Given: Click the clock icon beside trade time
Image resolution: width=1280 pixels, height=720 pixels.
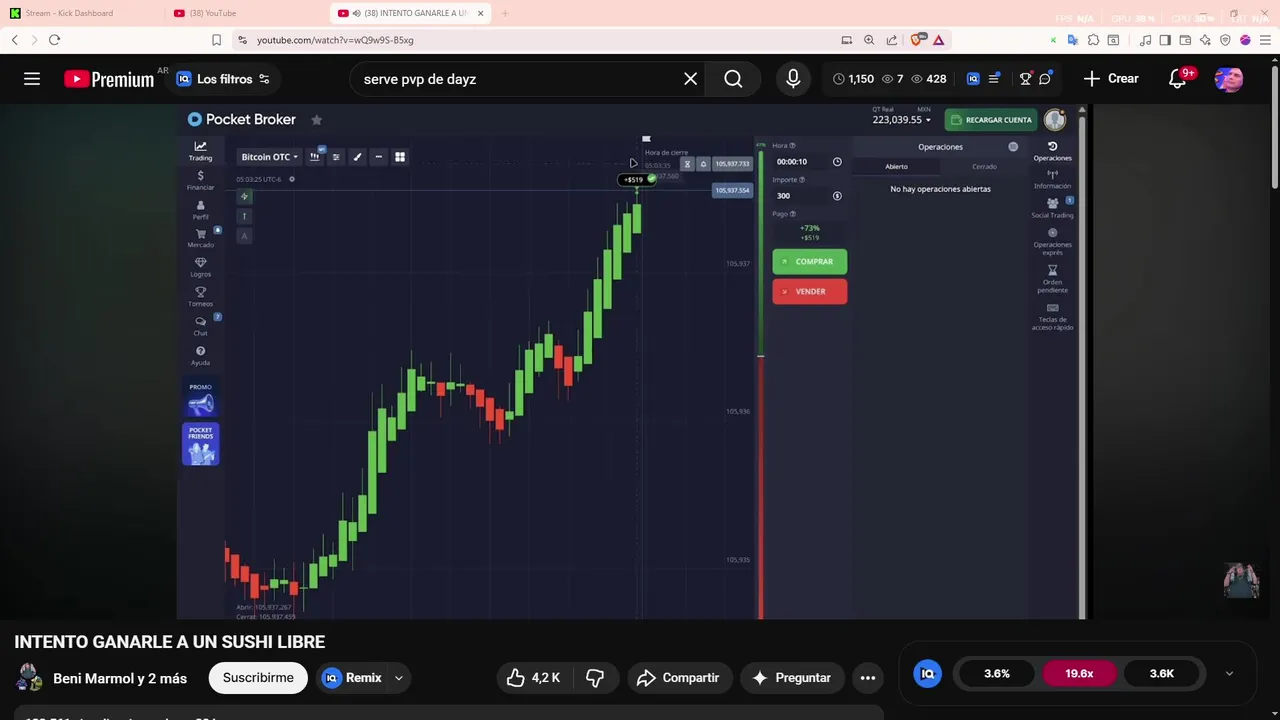Looking at the screenshot, I should point(837,162).
